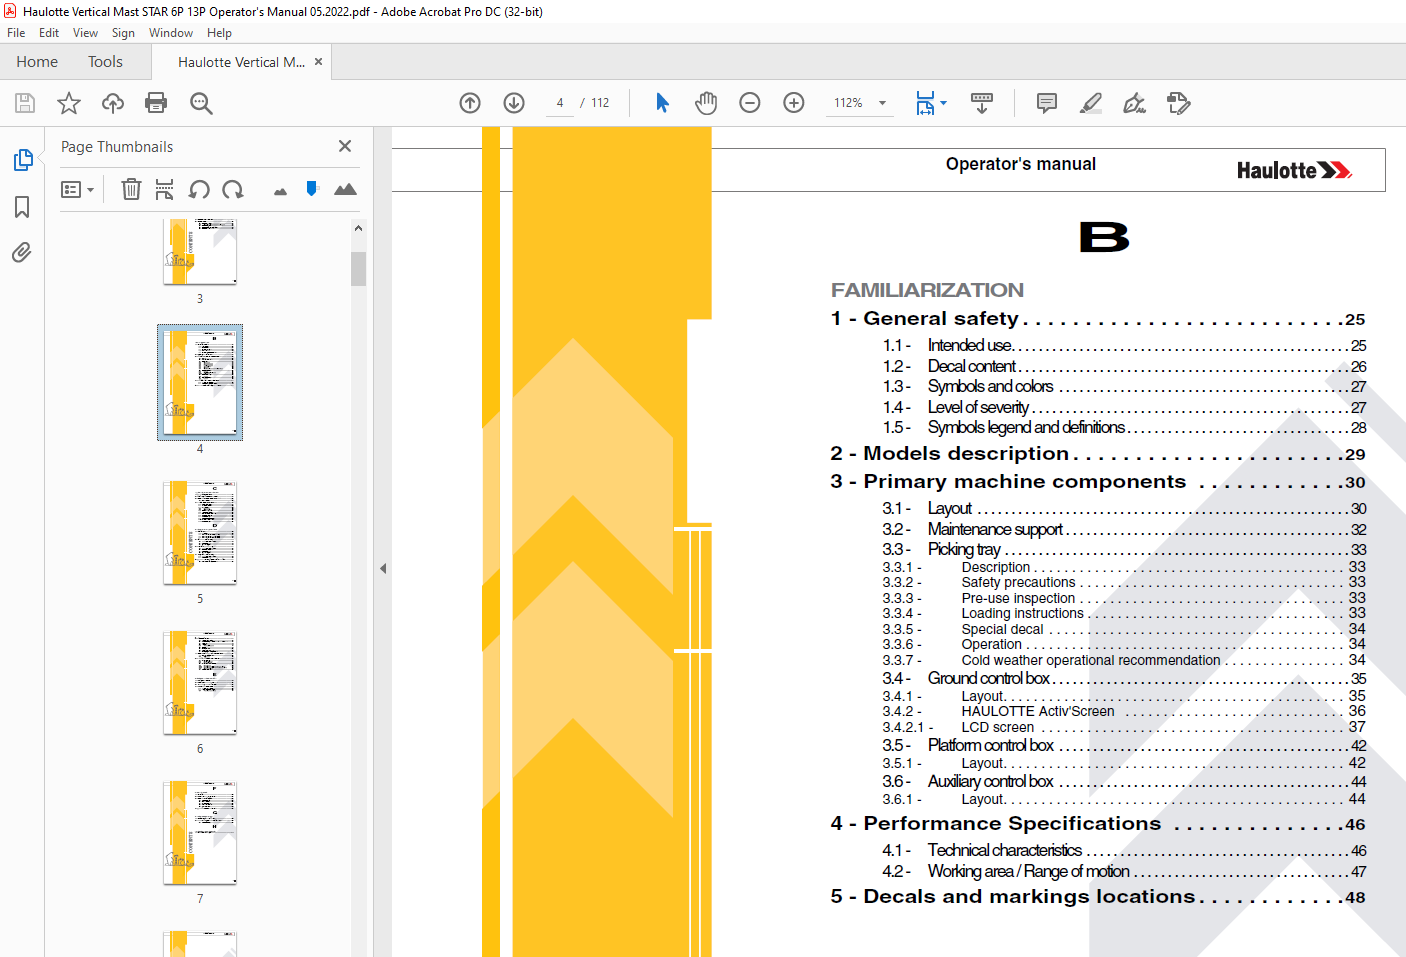Reduce thumbnail size small mountain icon

pyautogui.click(x=280, y=191)
